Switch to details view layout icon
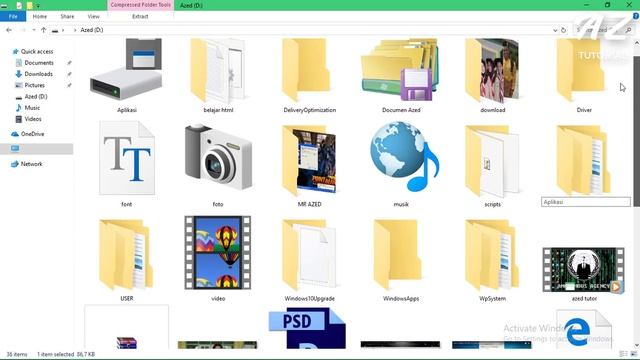 (x=623, y=354)
